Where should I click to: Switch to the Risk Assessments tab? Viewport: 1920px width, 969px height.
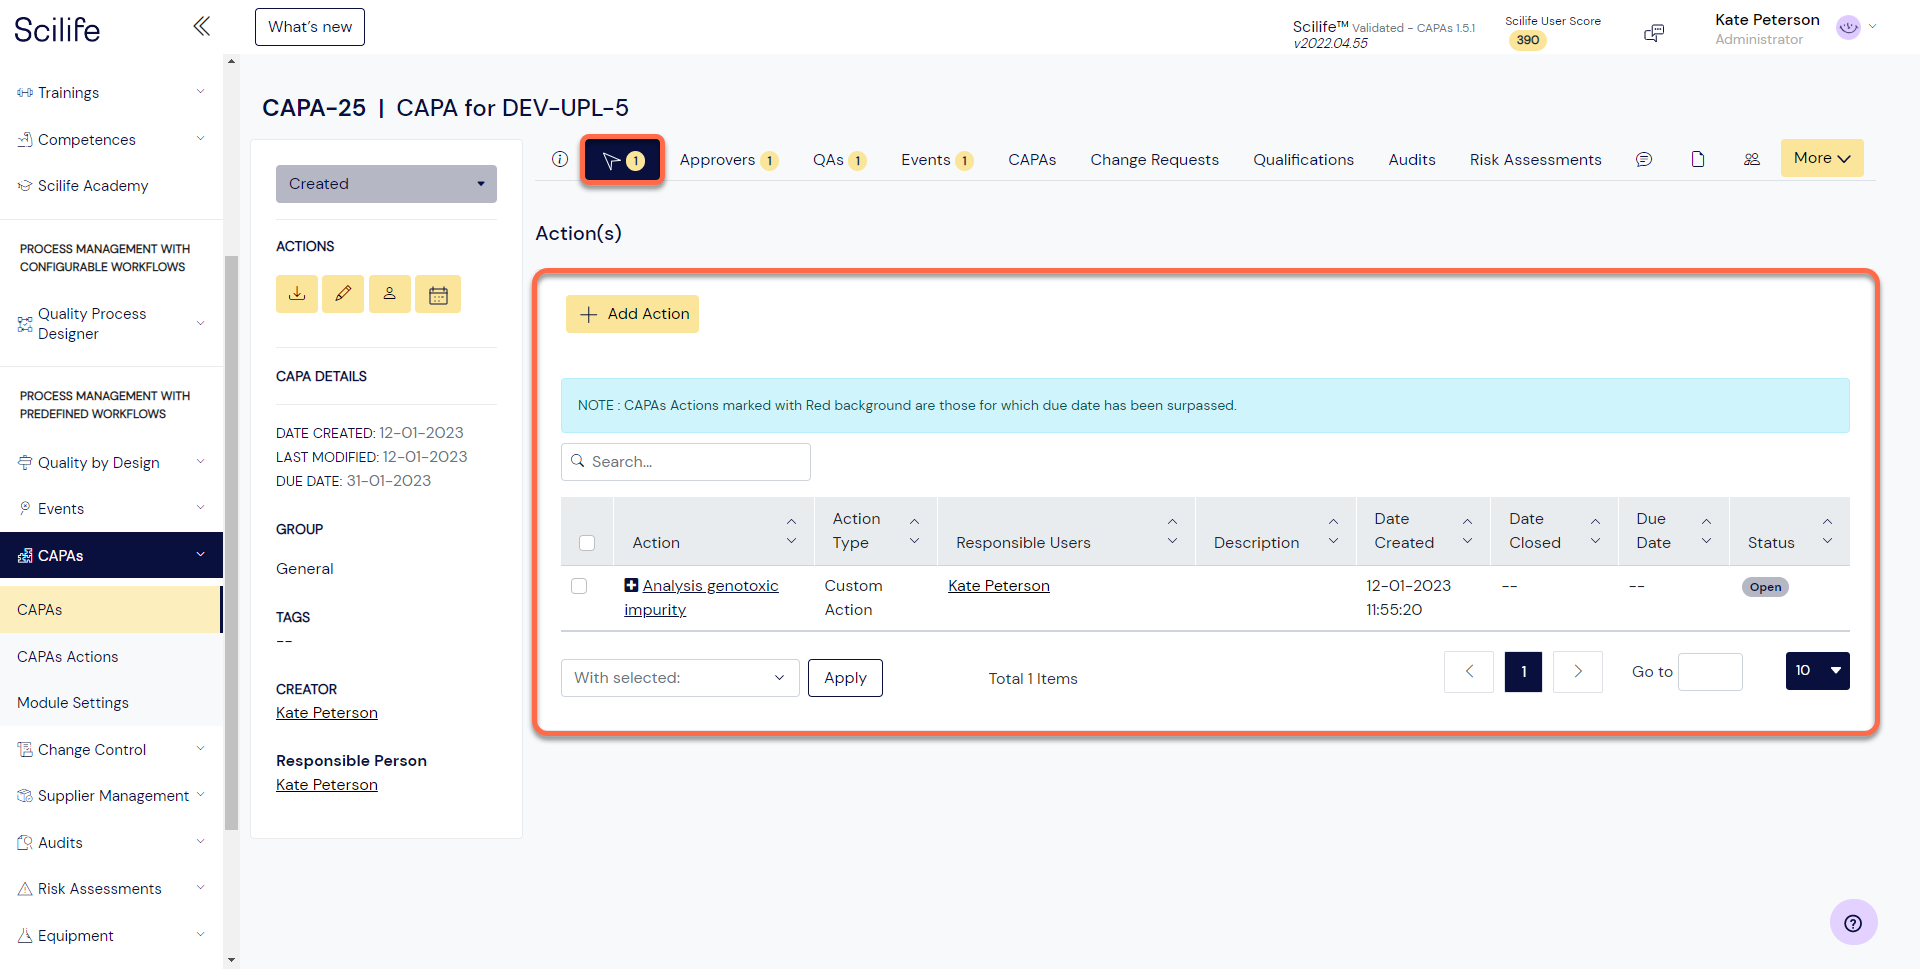tap(1535, 160)
